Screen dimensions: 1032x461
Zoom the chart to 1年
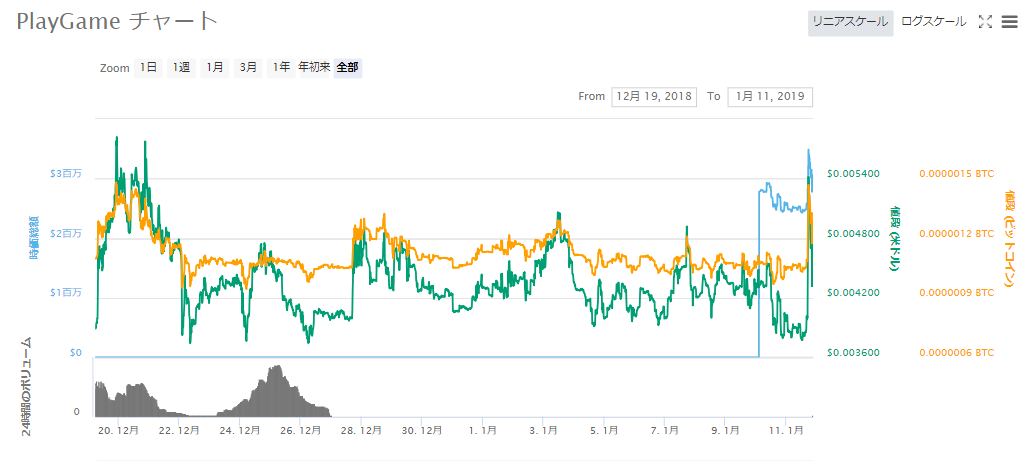point(281,68)
